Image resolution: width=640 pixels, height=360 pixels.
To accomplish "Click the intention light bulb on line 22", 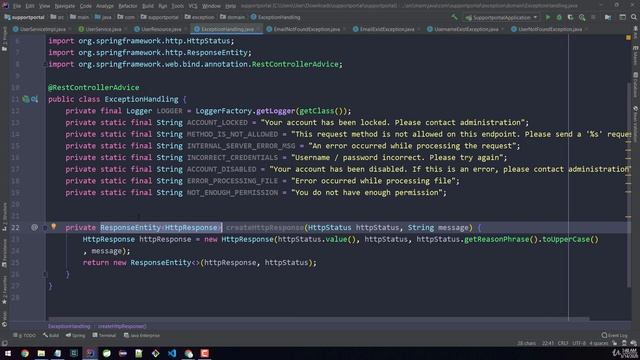I will coord(53,227).
